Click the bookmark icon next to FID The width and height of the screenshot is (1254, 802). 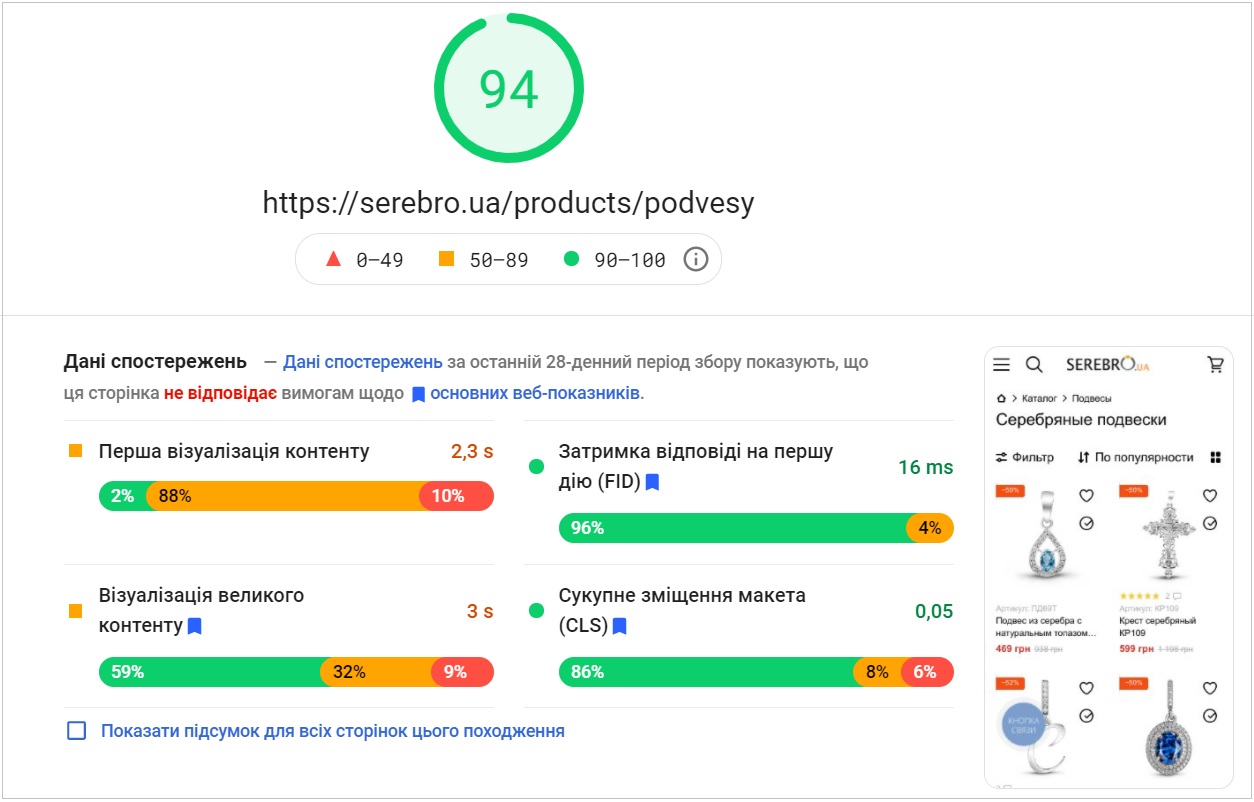(x=652, y=482)
